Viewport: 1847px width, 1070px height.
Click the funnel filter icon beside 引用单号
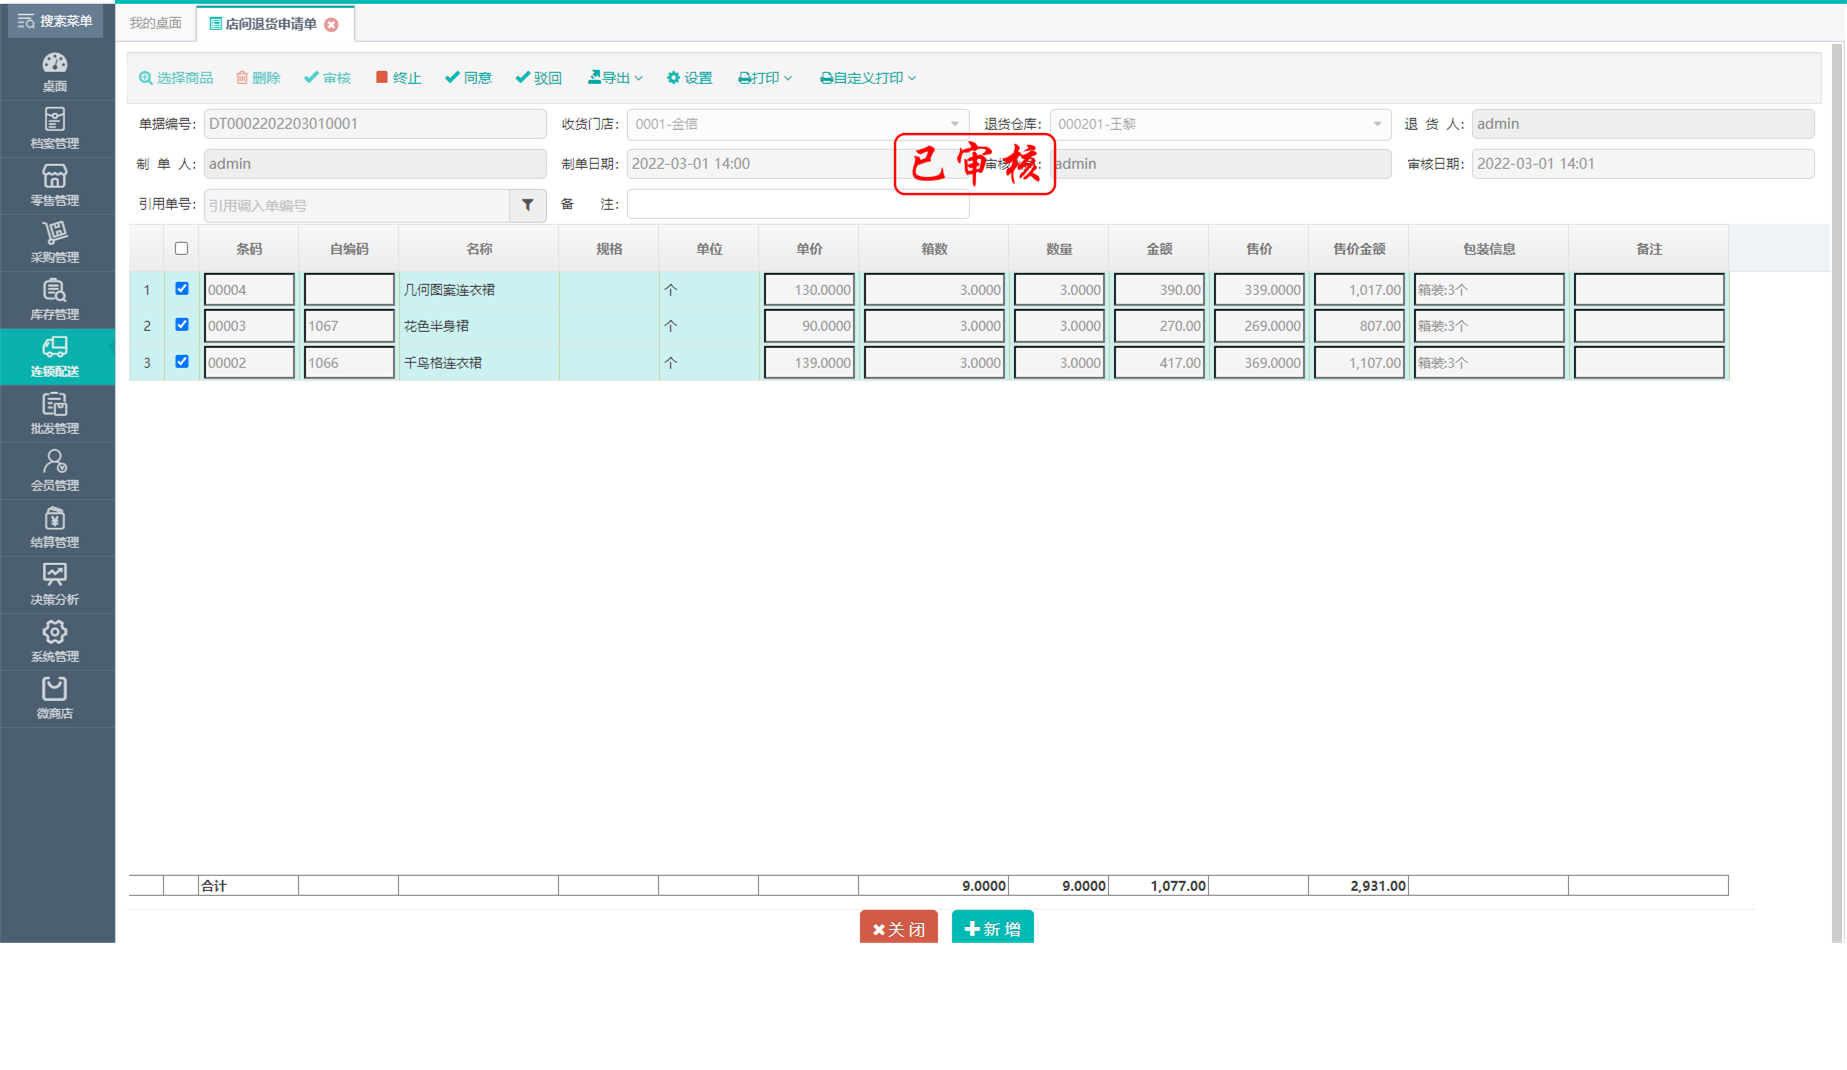pos(528,205)
